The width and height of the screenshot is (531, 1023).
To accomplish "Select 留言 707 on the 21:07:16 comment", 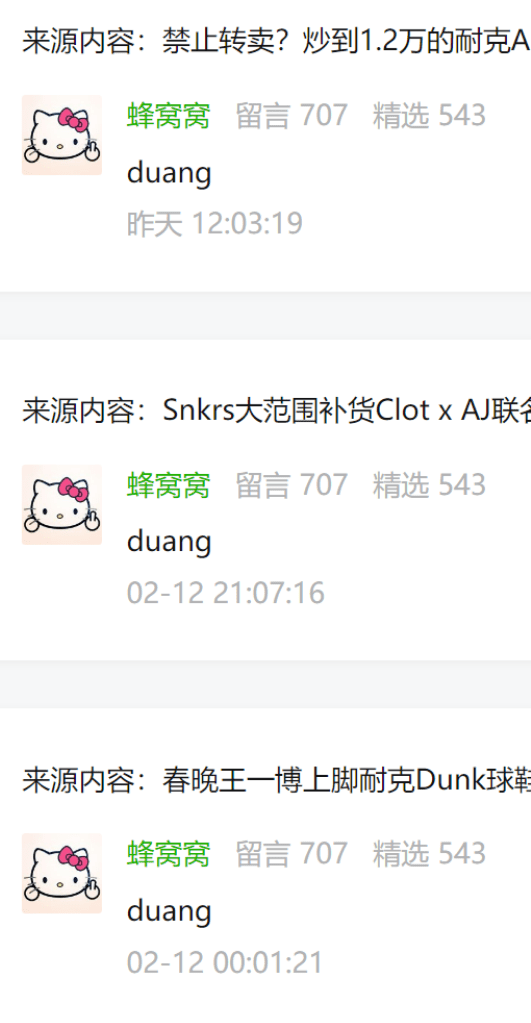I will 291,485.
